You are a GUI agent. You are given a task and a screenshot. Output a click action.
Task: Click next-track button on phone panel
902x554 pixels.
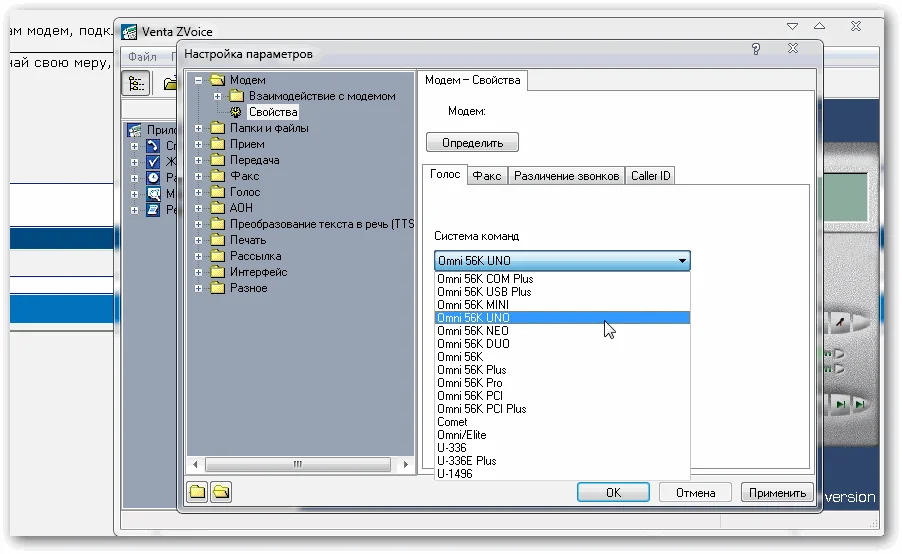click(x=860, y=404)
